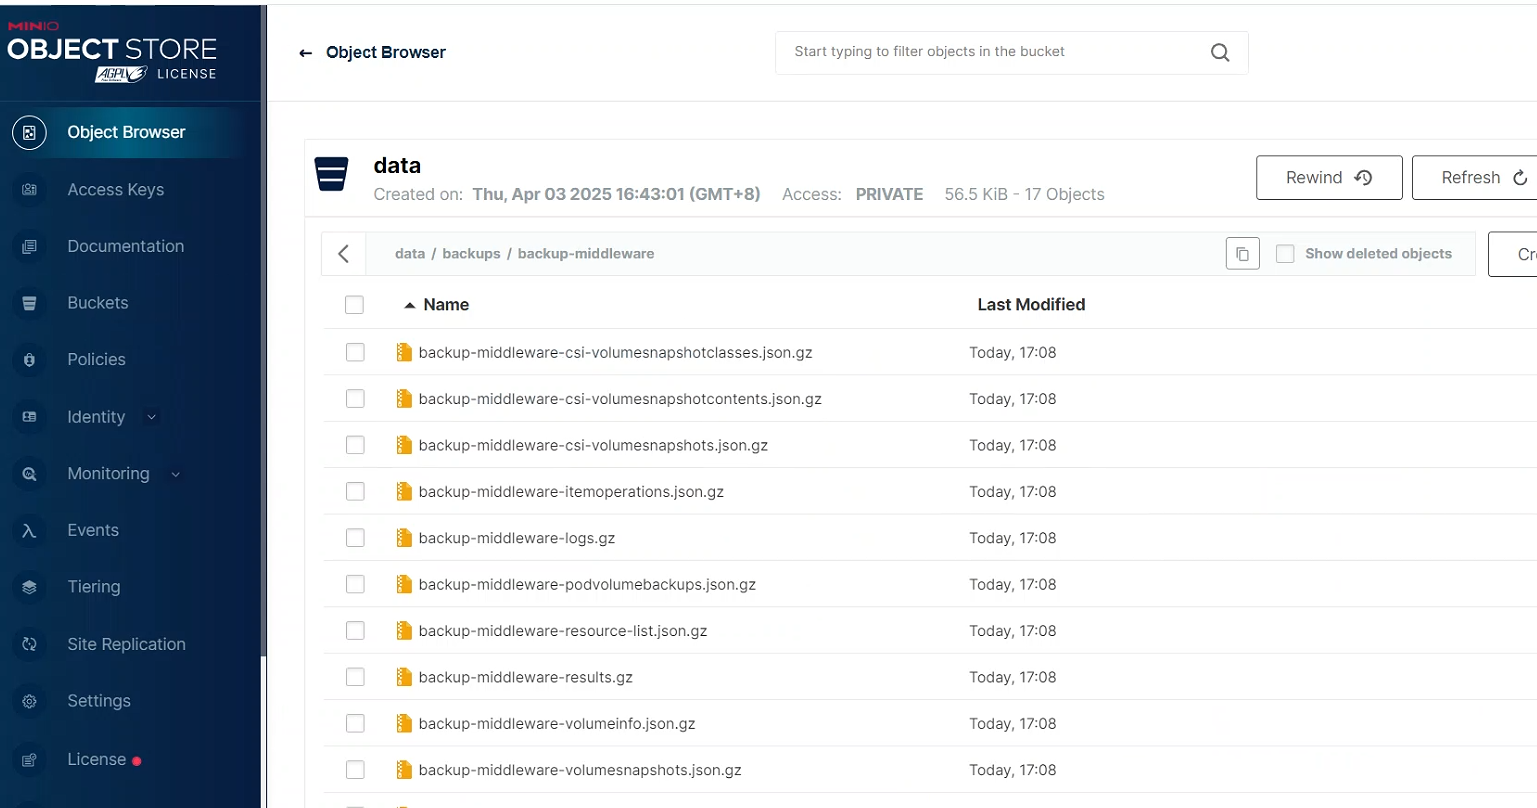Open backup-middleware-volumesnapshots.json.gz file name

[580, 770]
